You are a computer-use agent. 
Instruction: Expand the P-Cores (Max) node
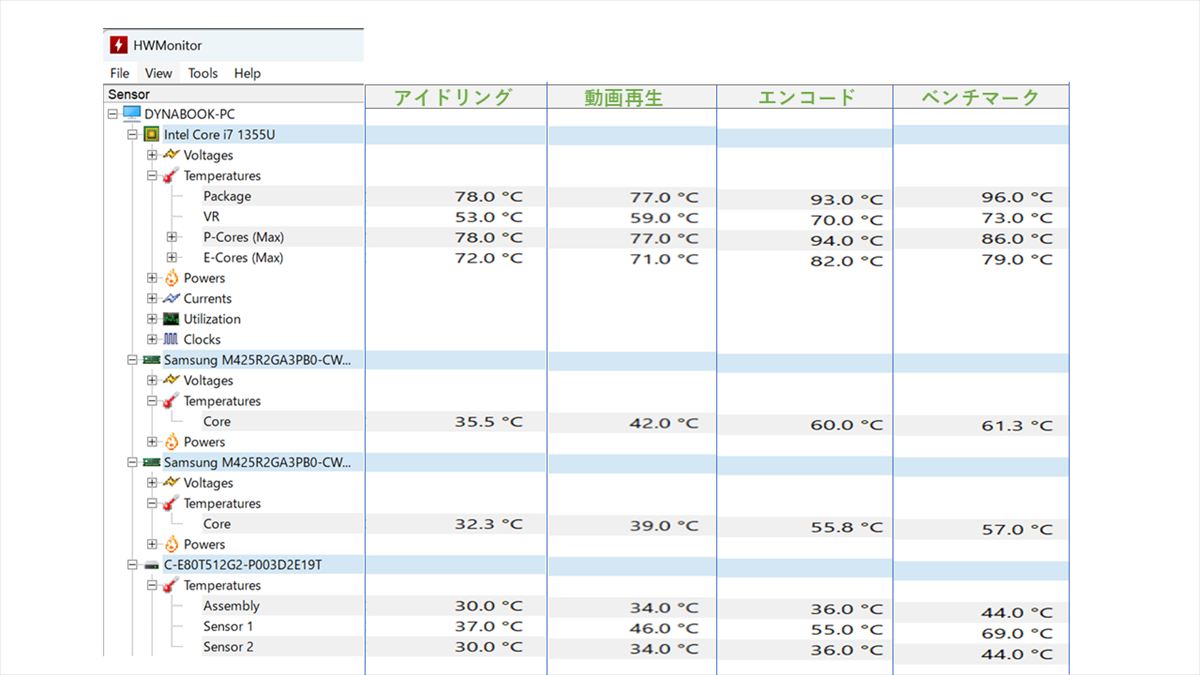(x=172, y=237)
